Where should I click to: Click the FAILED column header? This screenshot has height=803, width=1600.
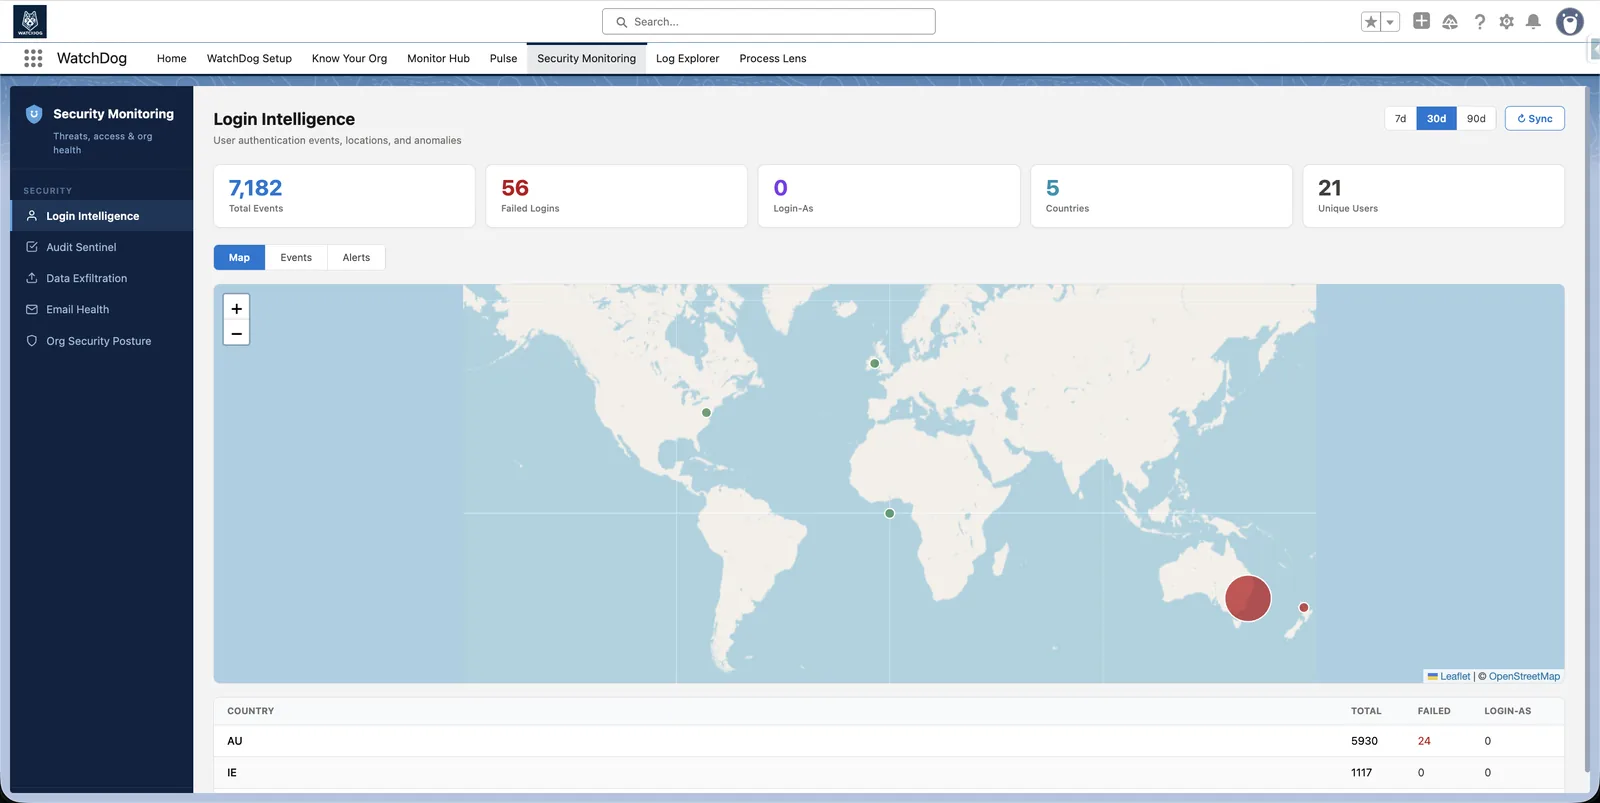pos(1434,711)
